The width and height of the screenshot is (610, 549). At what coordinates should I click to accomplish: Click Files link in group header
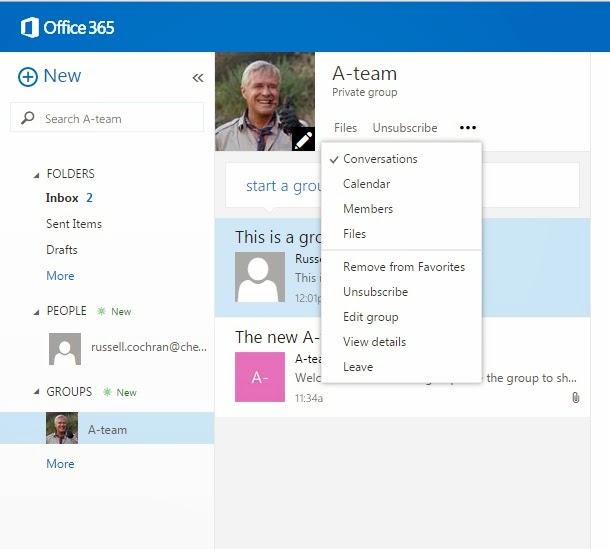345,128
